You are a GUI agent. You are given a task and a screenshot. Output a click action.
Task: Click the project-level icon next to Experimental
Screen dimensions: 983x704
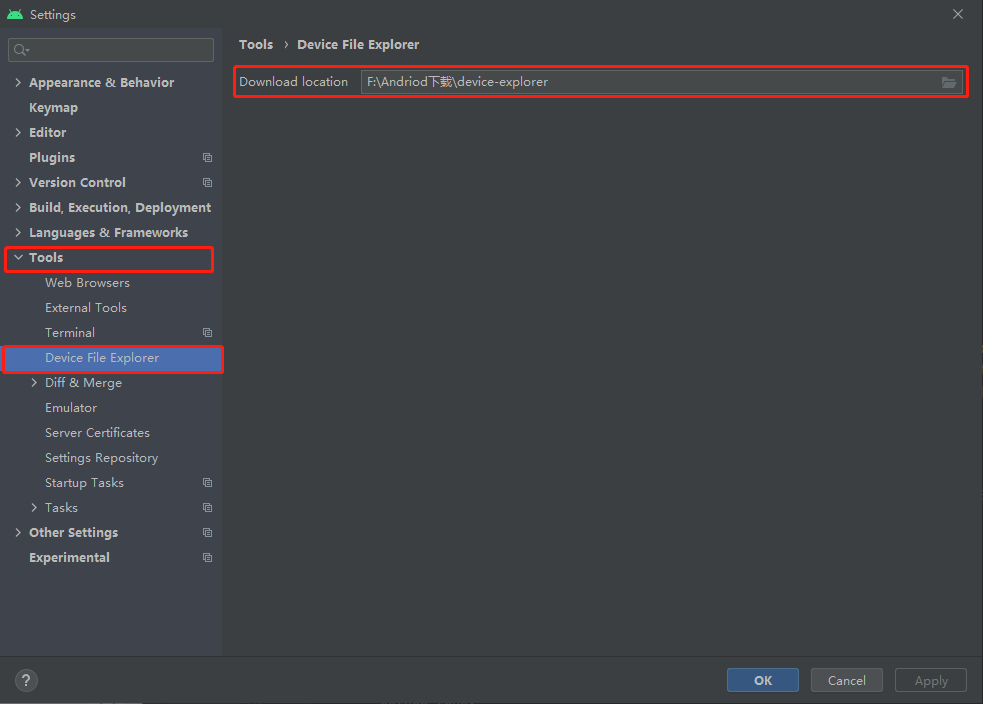[208, 557]
